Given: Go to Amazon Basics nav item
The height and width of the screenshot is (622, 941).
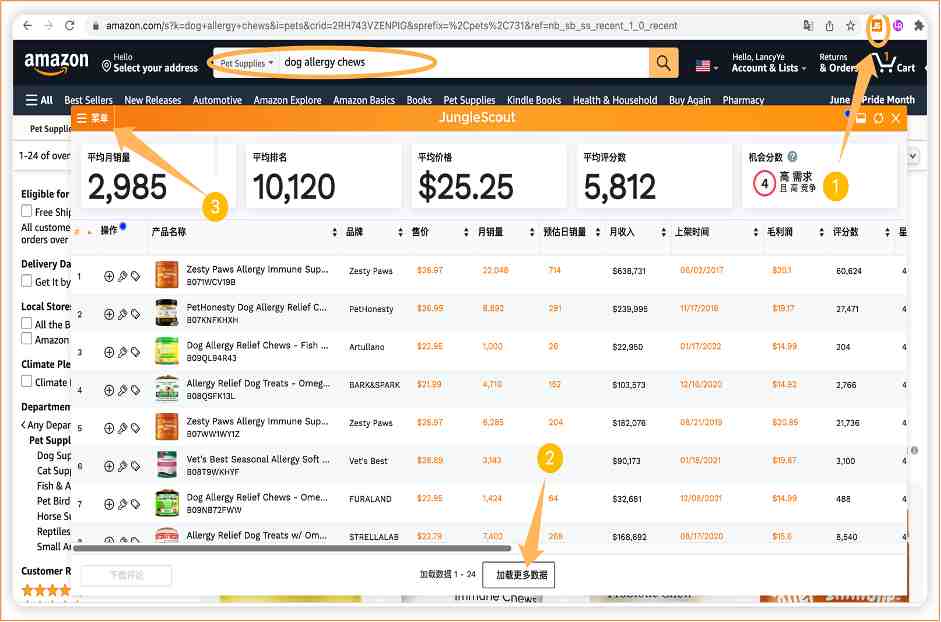Looking at the screenshot, I should point(364,100).
